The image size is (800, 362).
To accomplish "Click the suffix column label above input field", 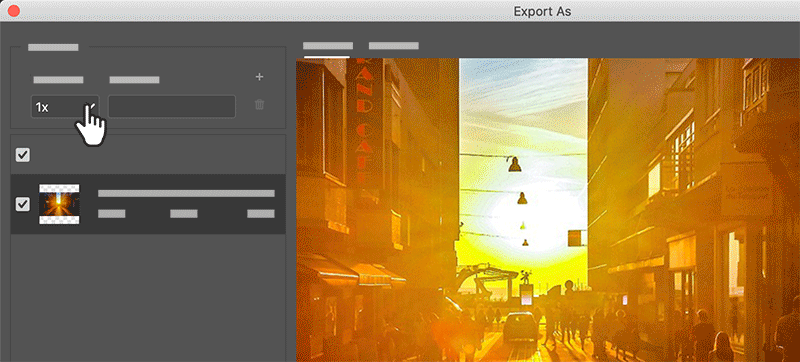I will [x=134, y=80].
